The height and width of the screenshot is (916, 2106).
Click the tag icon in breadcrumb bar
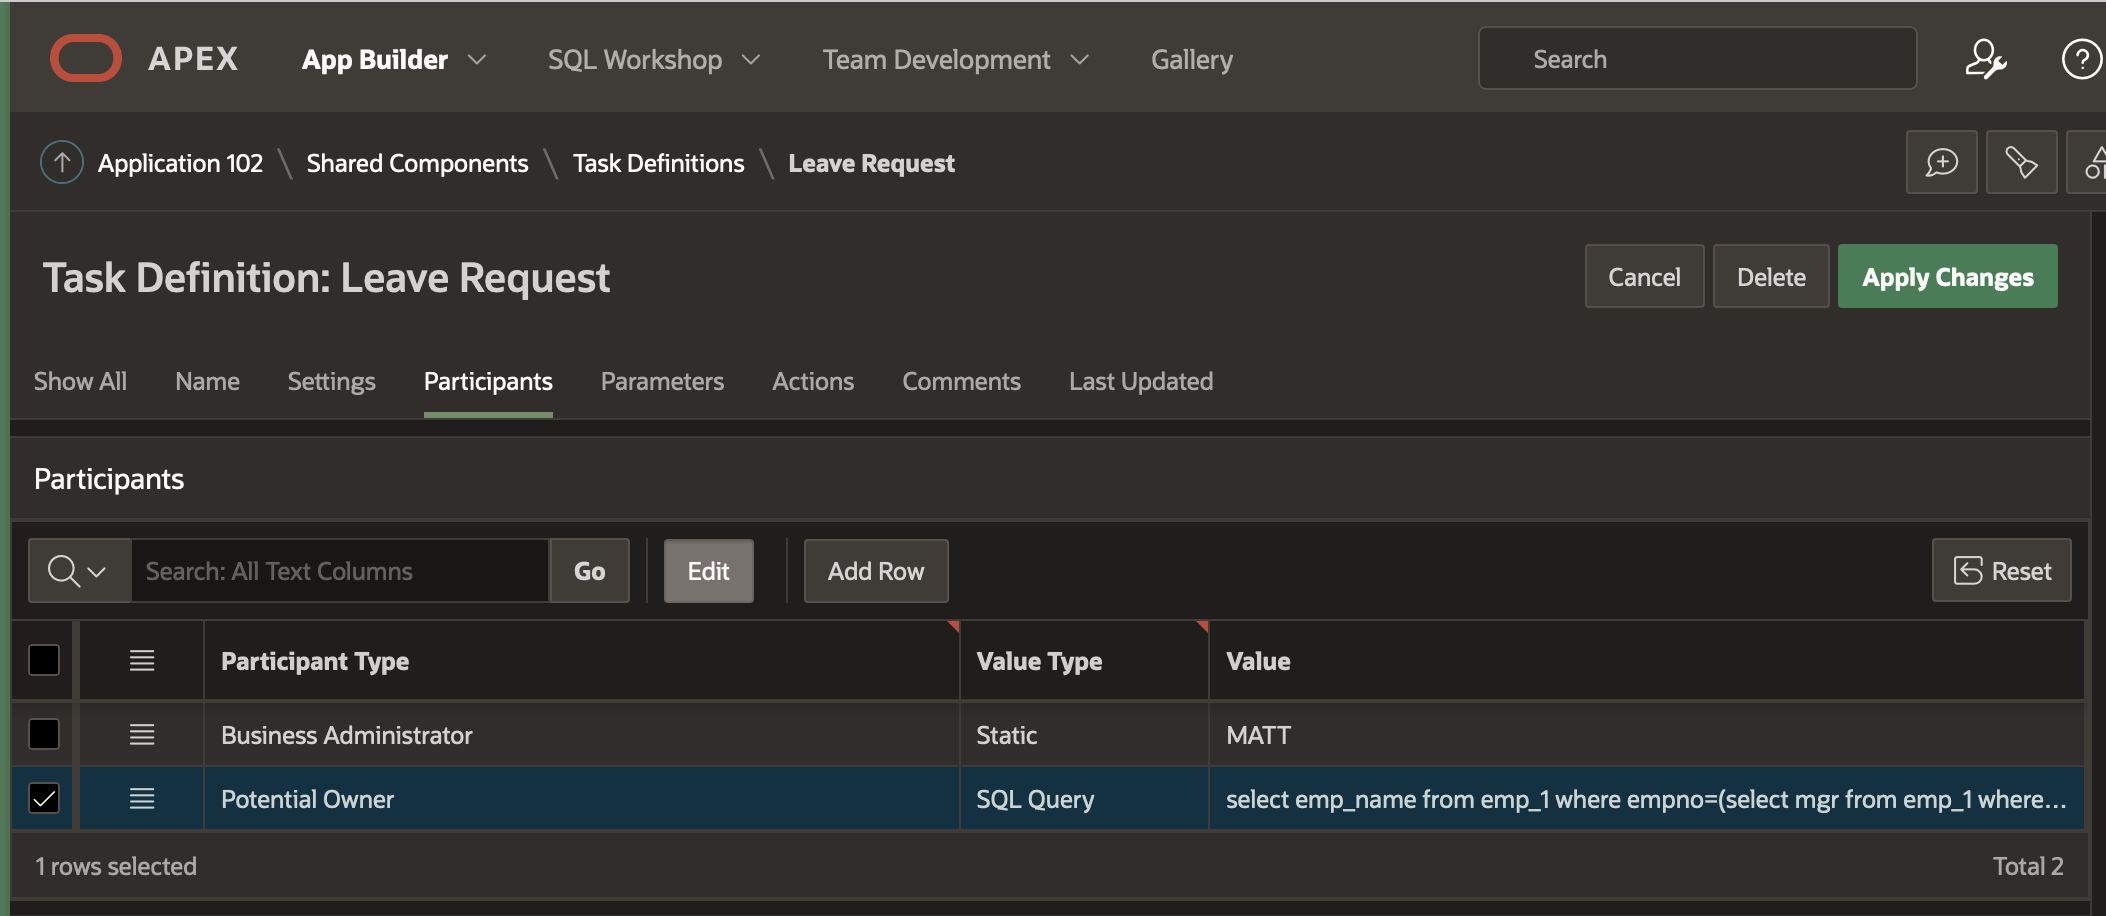2020,162
